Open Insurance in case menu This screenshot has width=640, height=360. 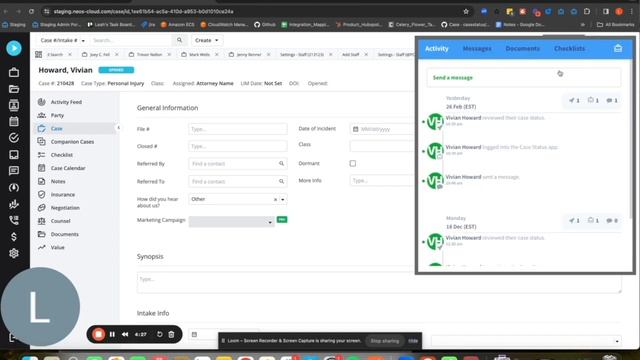[62, 195]
